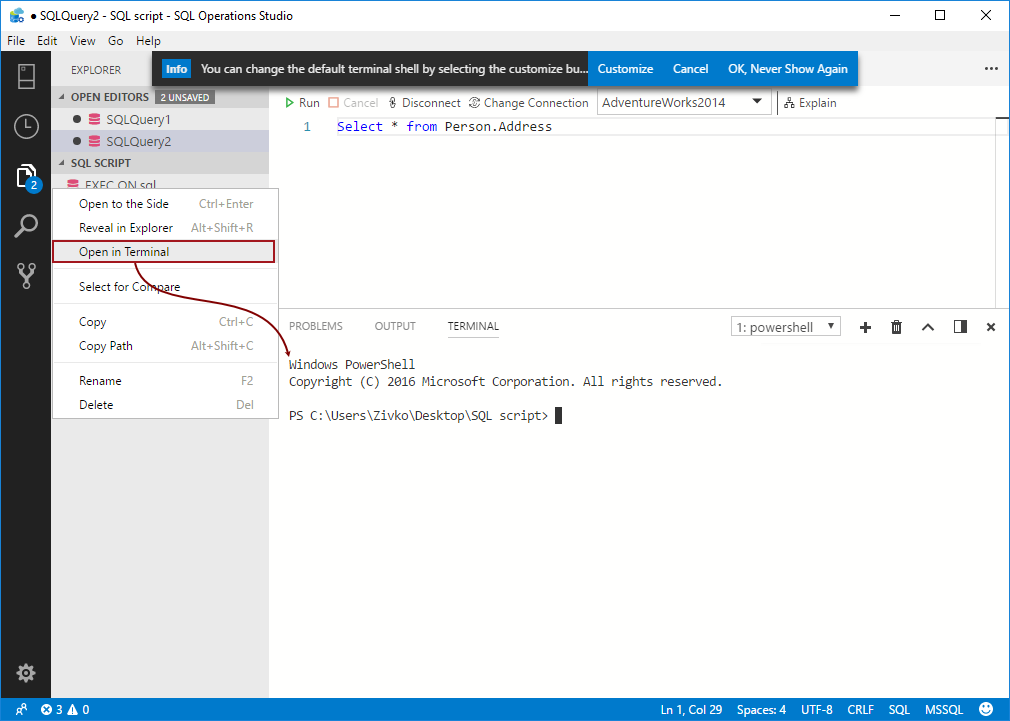Image resolution: width=1010 pixels, height=721 pixels.
Task: Click SQLQuery2 database file icon
Action: pyautogui.click(x=94, y=141)
